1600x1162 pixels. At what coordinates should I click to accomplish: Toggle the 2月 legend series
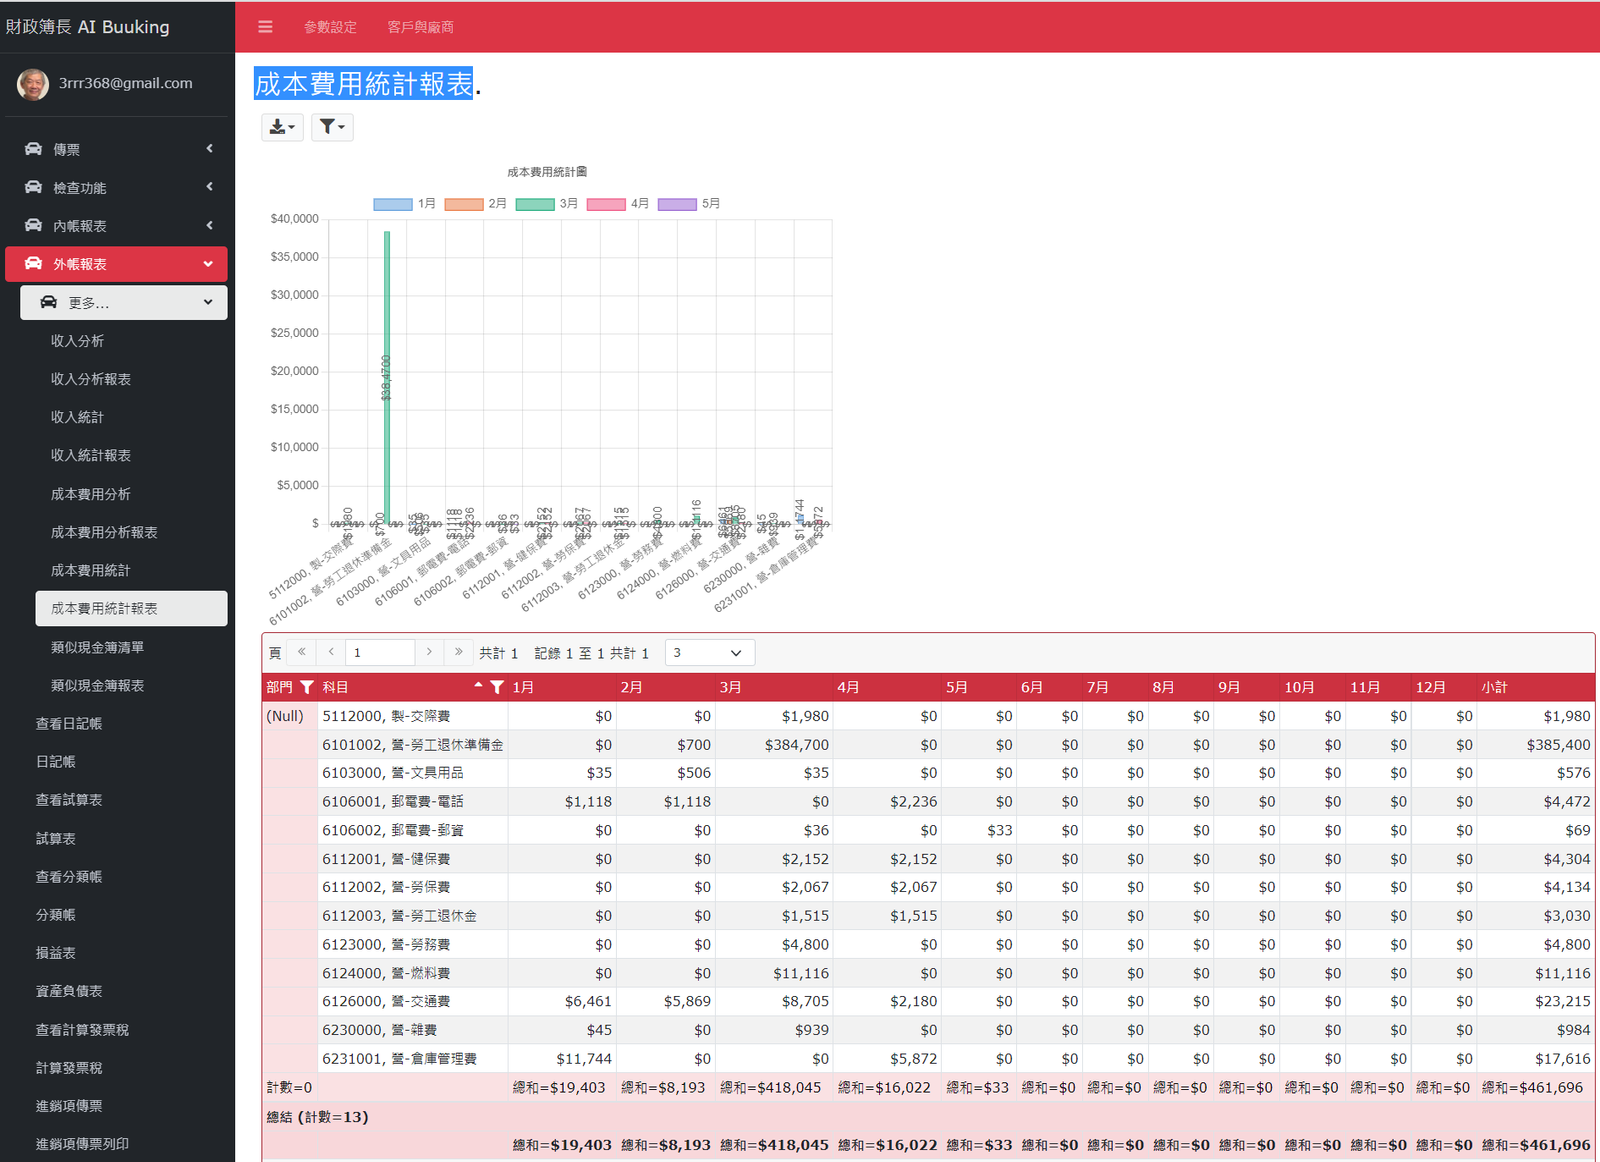(475, 203)
